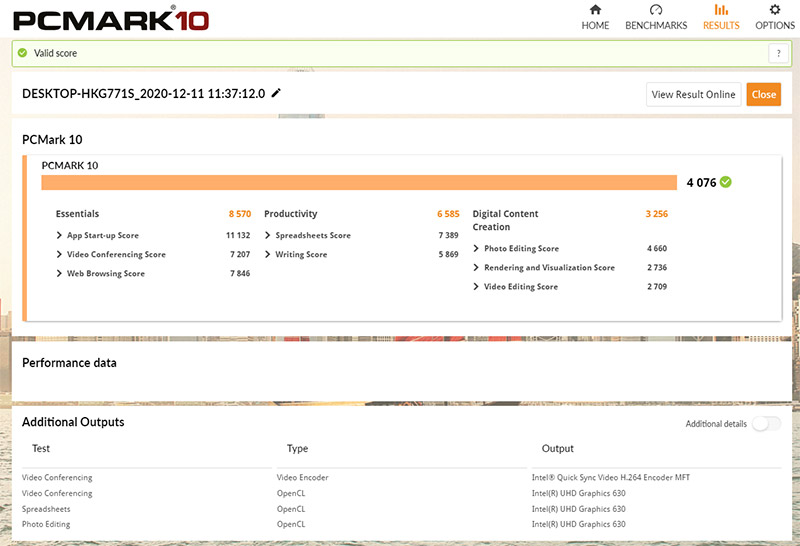The width and height of the screenshot is (800, 546).
Task: Click the PCMARK 10 logo
Action: [111, 19]
